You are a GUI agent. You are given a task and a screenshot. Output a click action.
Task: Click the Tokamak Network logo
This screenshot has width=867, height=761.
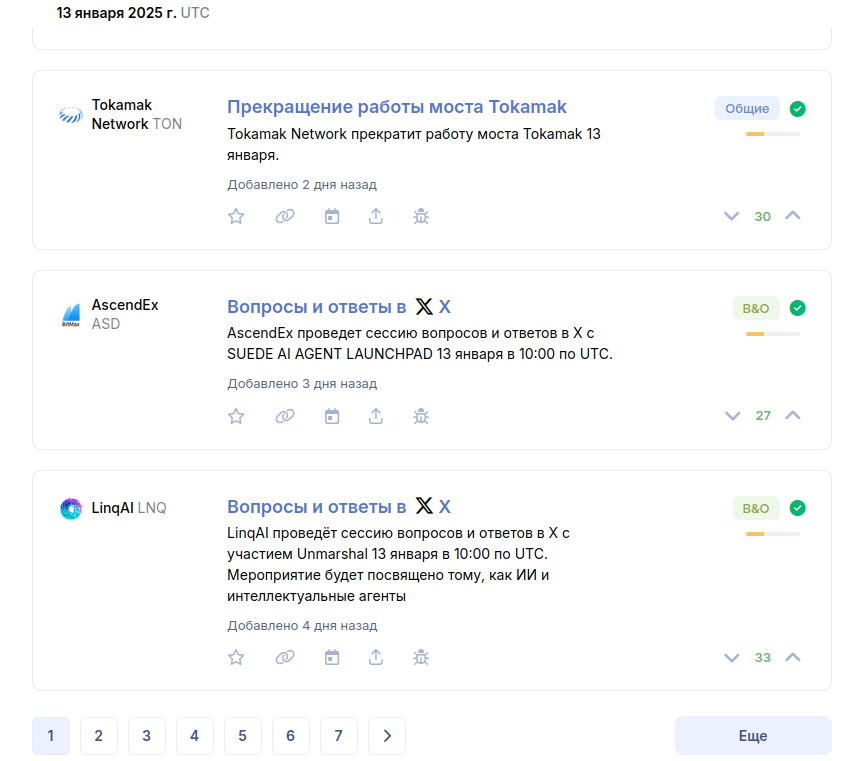tap(71, 115)
